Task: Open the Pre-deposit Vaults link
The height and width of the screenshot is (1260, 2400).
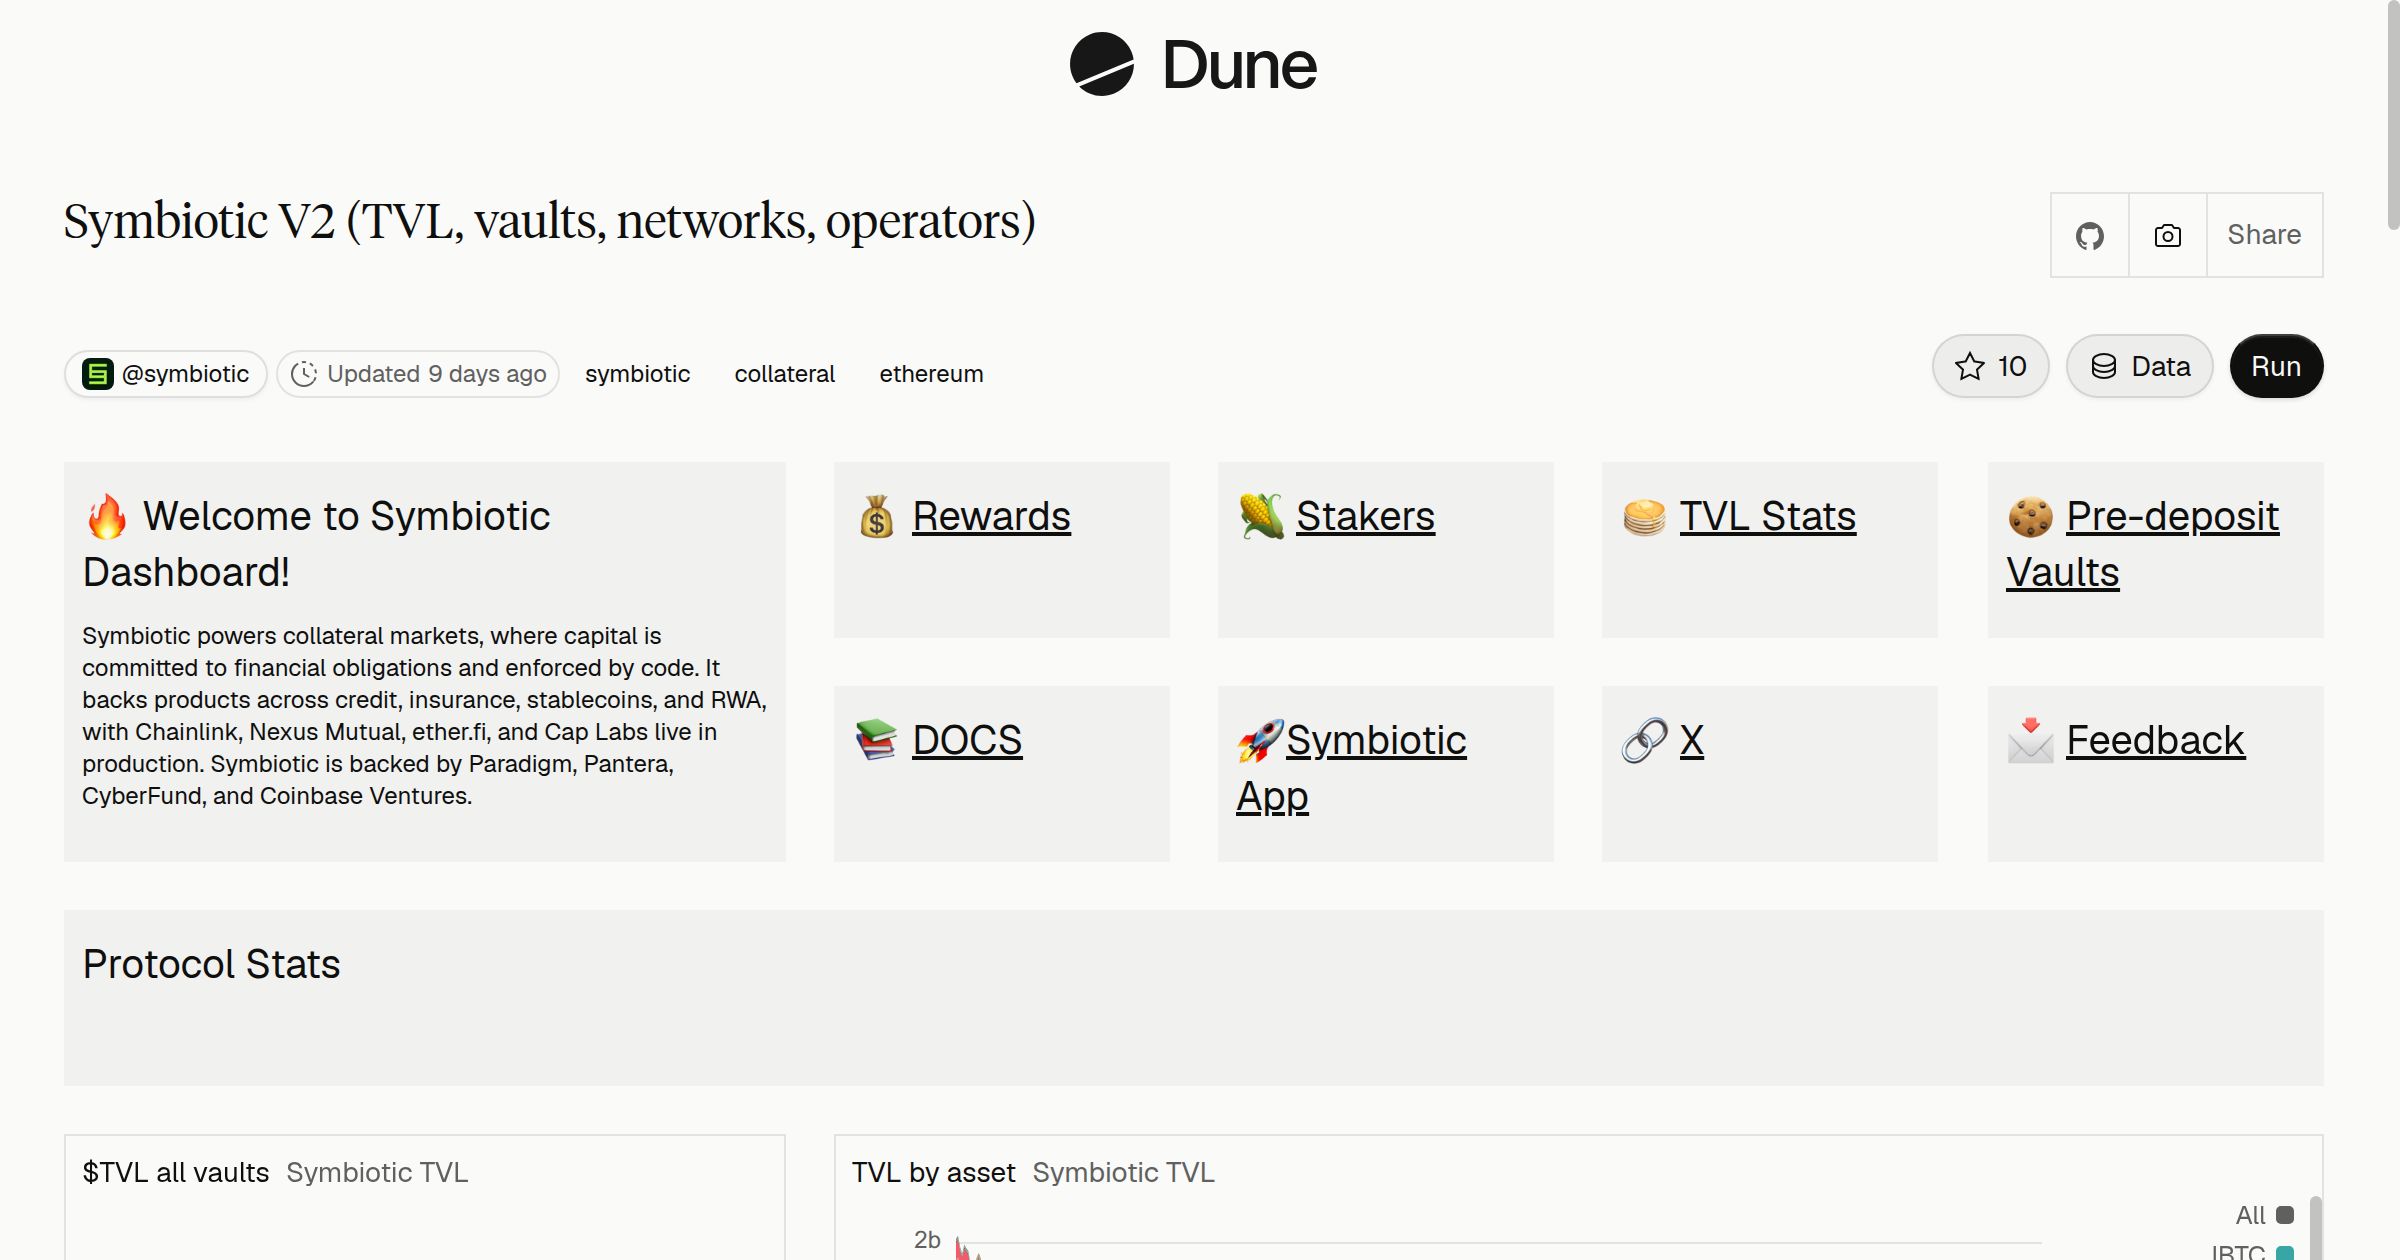Action: click(x=2143, y=545)
